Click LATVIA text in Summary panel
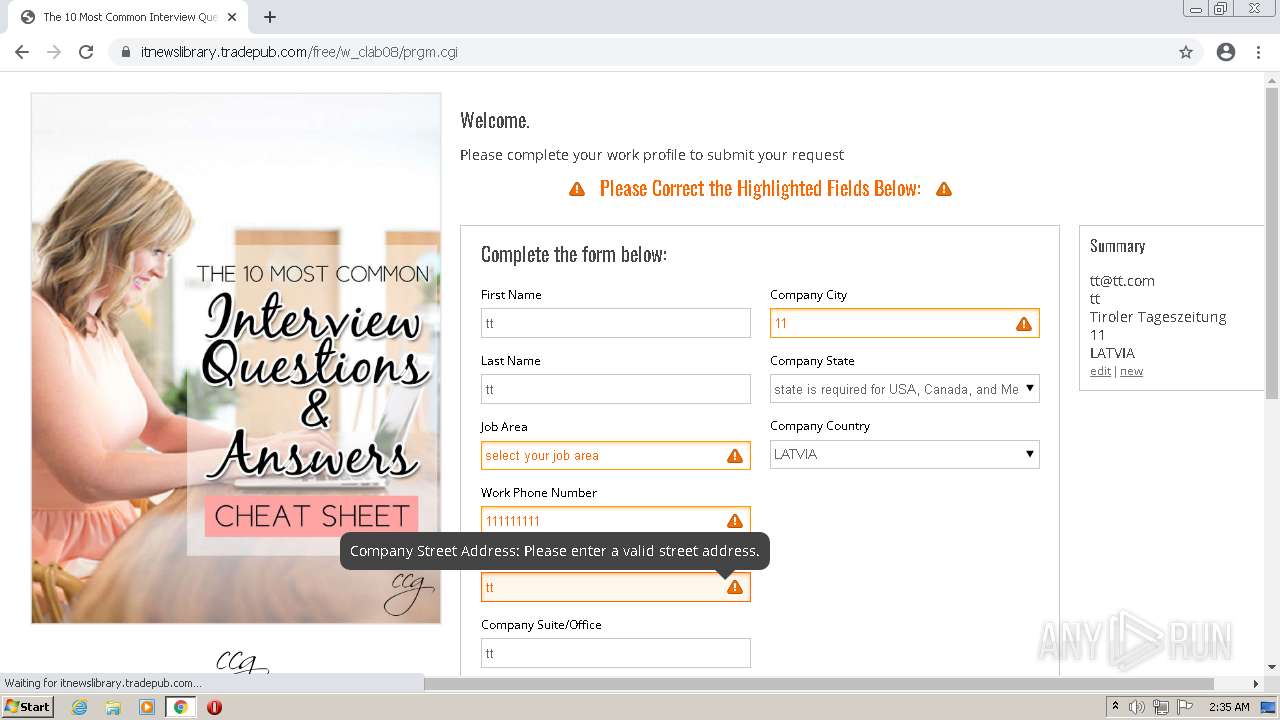1280x720 pixels. [1112, 353]
